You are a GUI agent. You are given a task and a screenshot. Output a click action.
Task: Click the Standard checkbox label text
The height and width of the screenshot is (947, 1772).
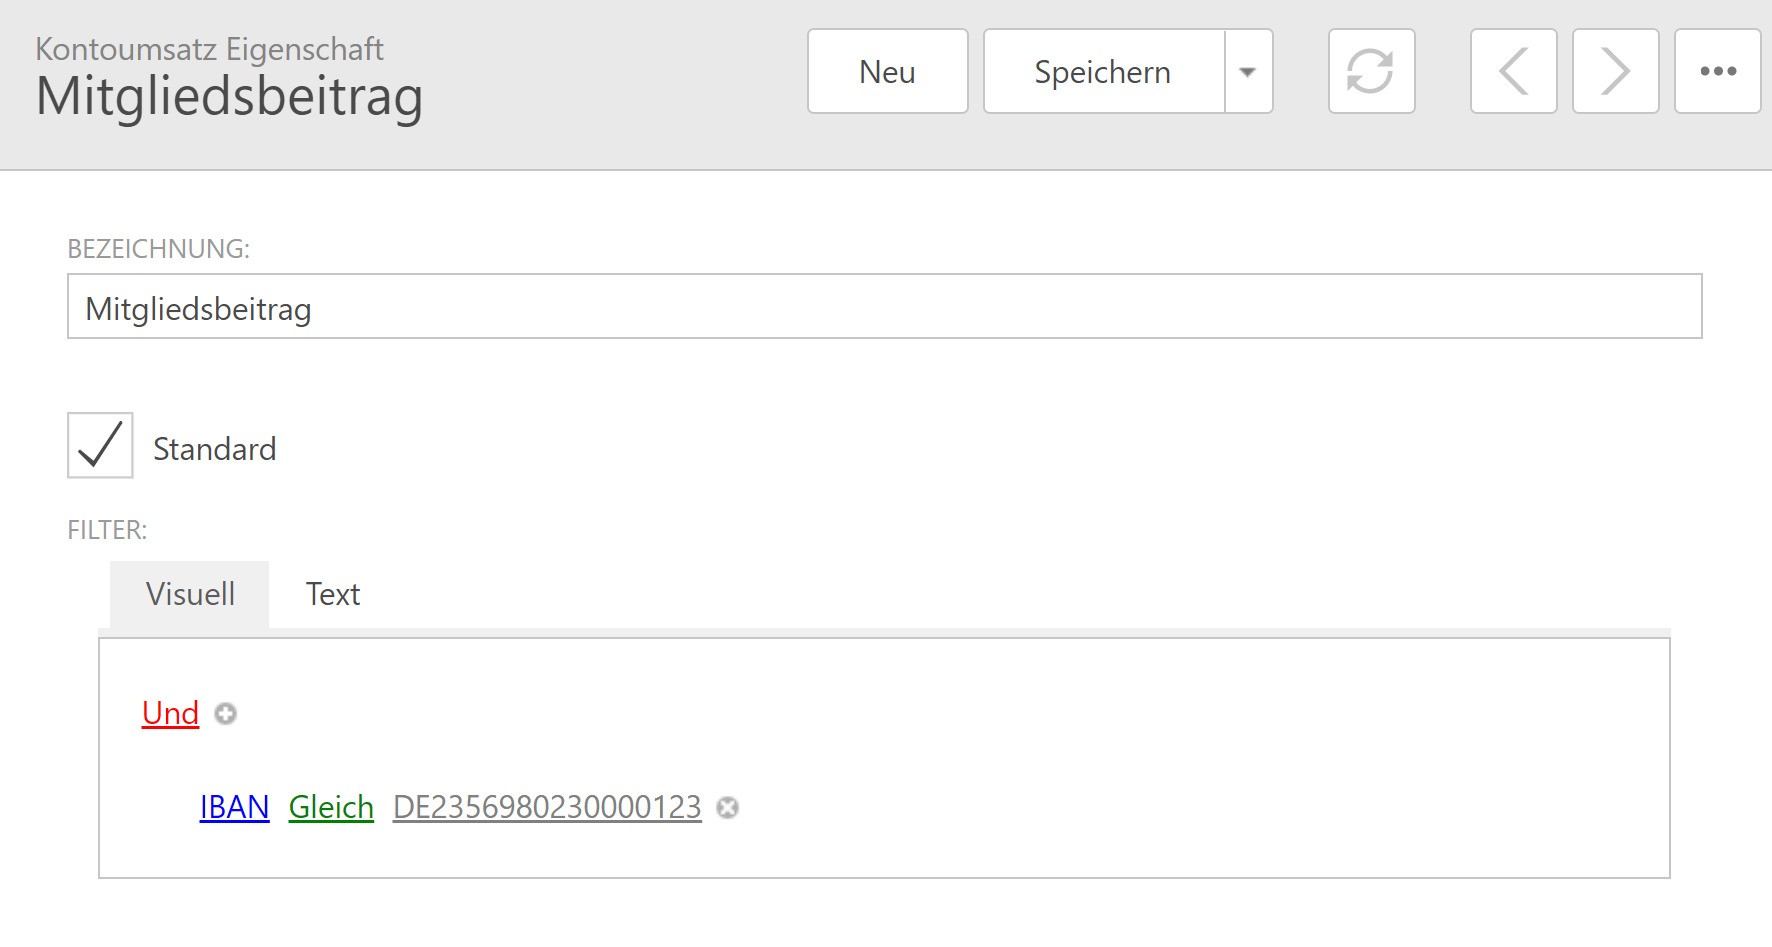coord(214,449)
